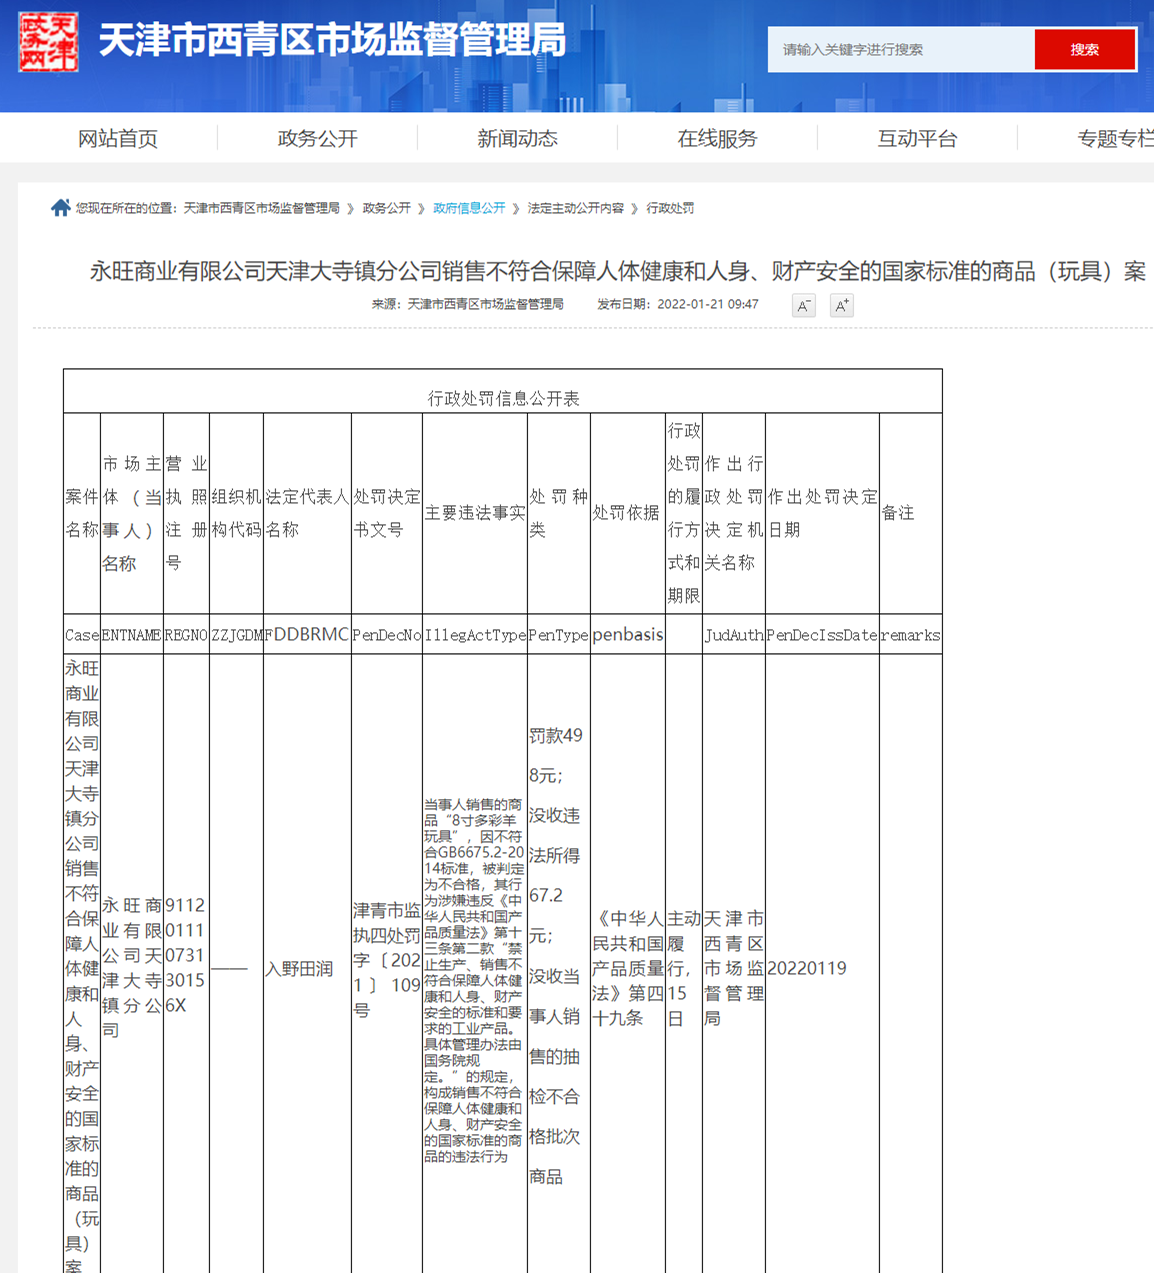Click the 案件名称 column header
1154x1273 pixels.
pos(82,513)
